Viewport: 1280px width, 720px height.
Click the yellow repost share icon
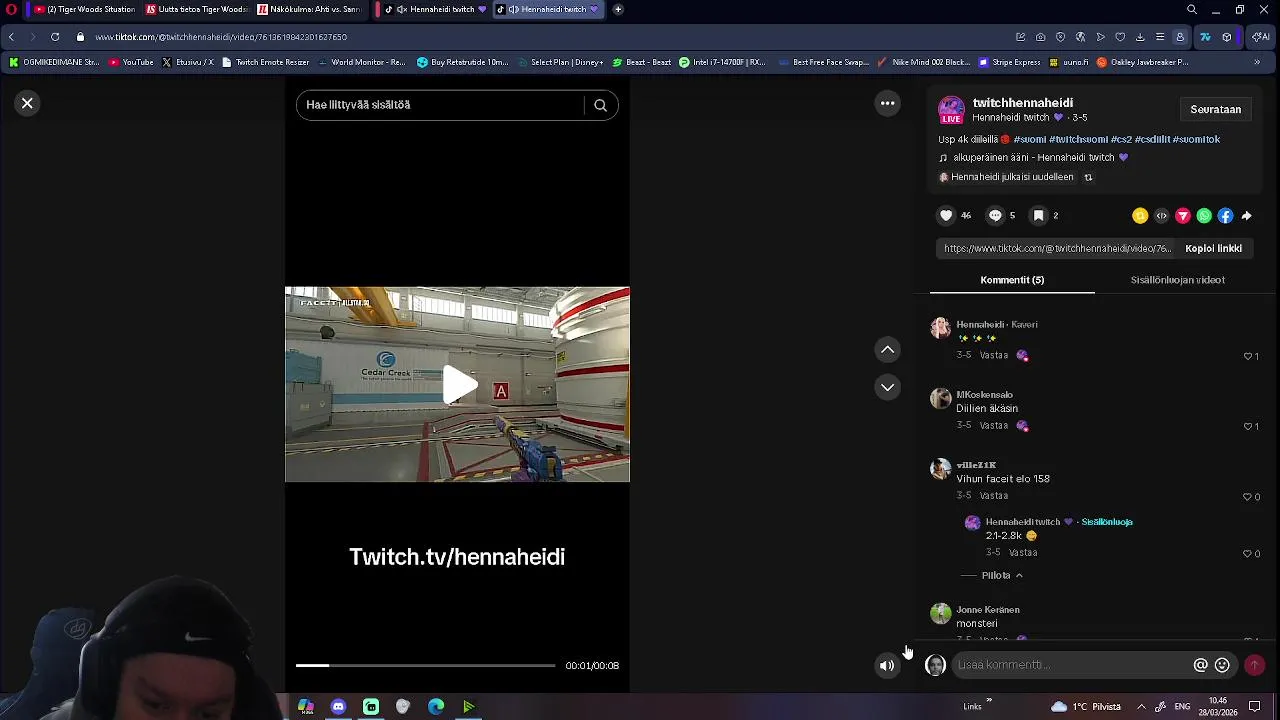coord(1140,216)
